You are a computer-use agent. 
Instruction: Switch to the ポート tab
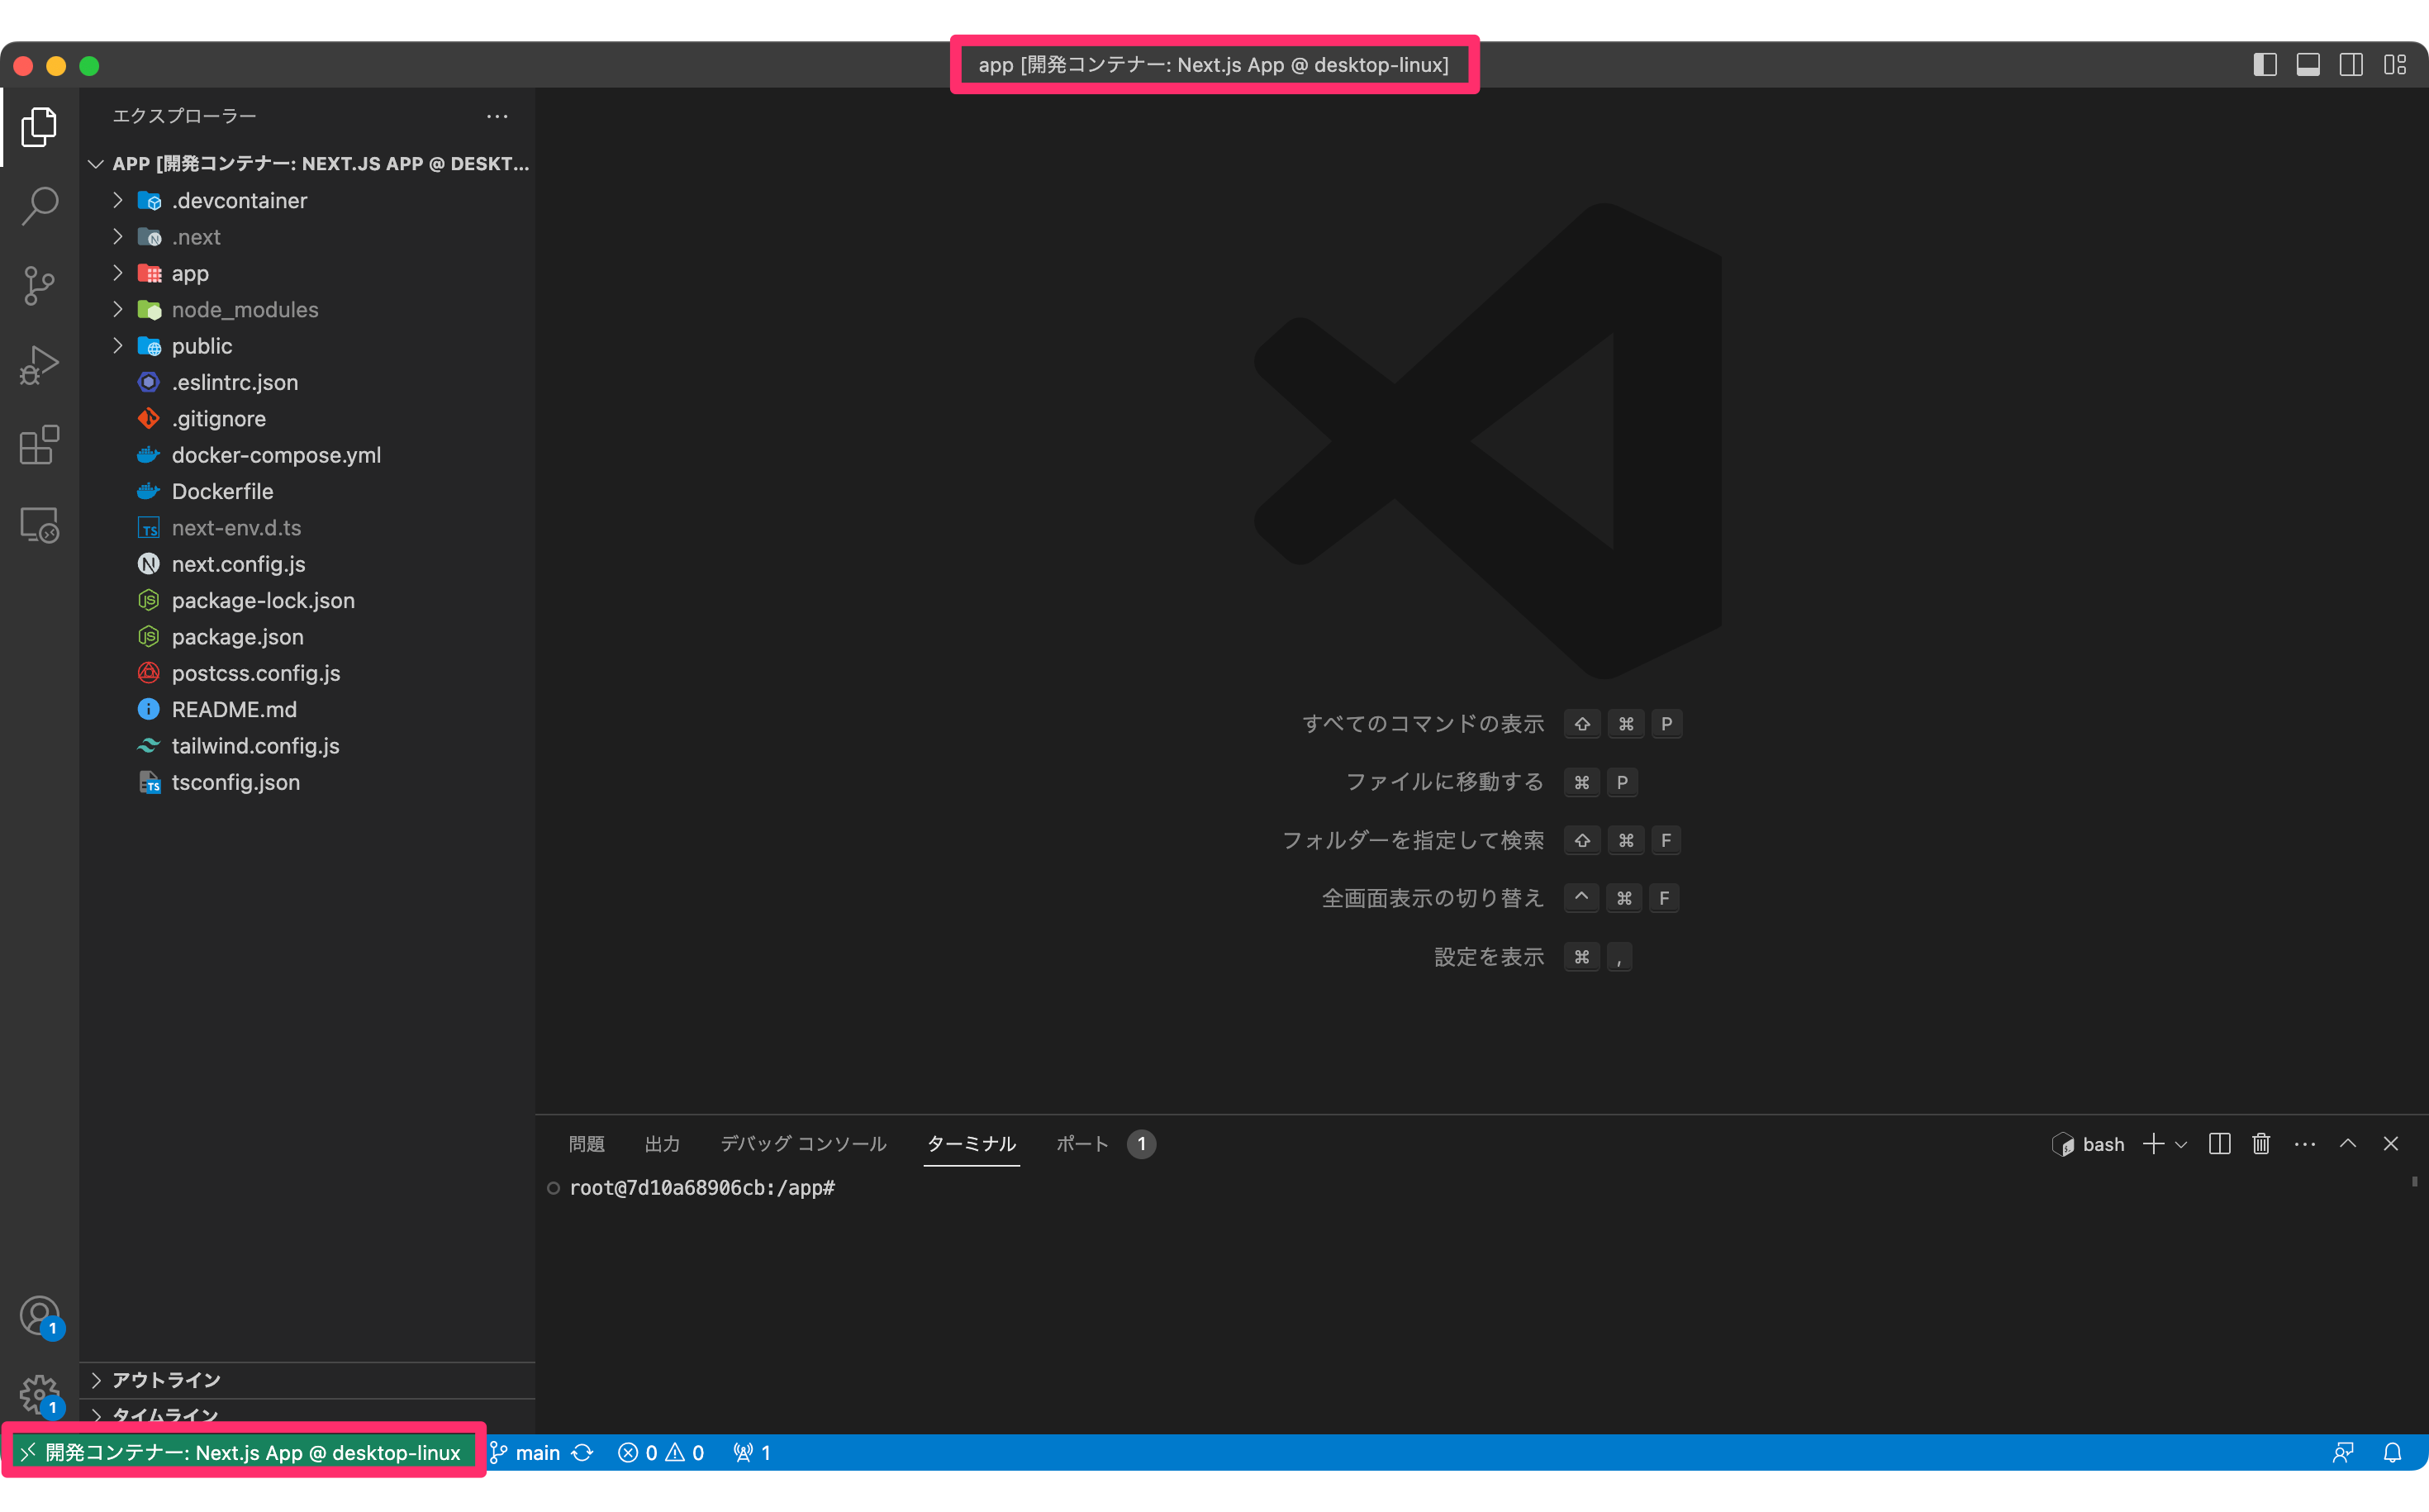pyautogui.click(x=1081, y=1144)
